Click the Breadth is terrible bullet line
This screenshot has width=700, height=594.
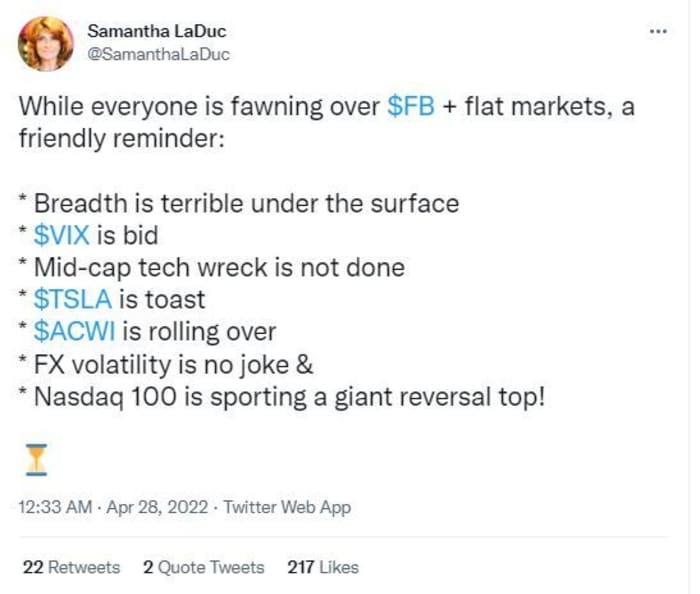click(239, 204)
